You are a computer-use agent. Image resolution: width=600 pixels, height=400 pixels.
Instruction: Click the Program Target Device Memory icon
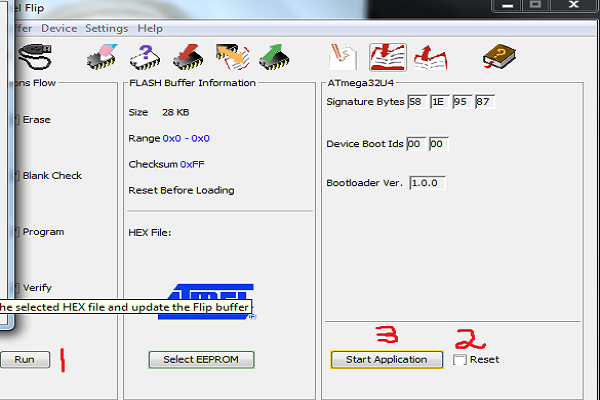tap(188, 57)
